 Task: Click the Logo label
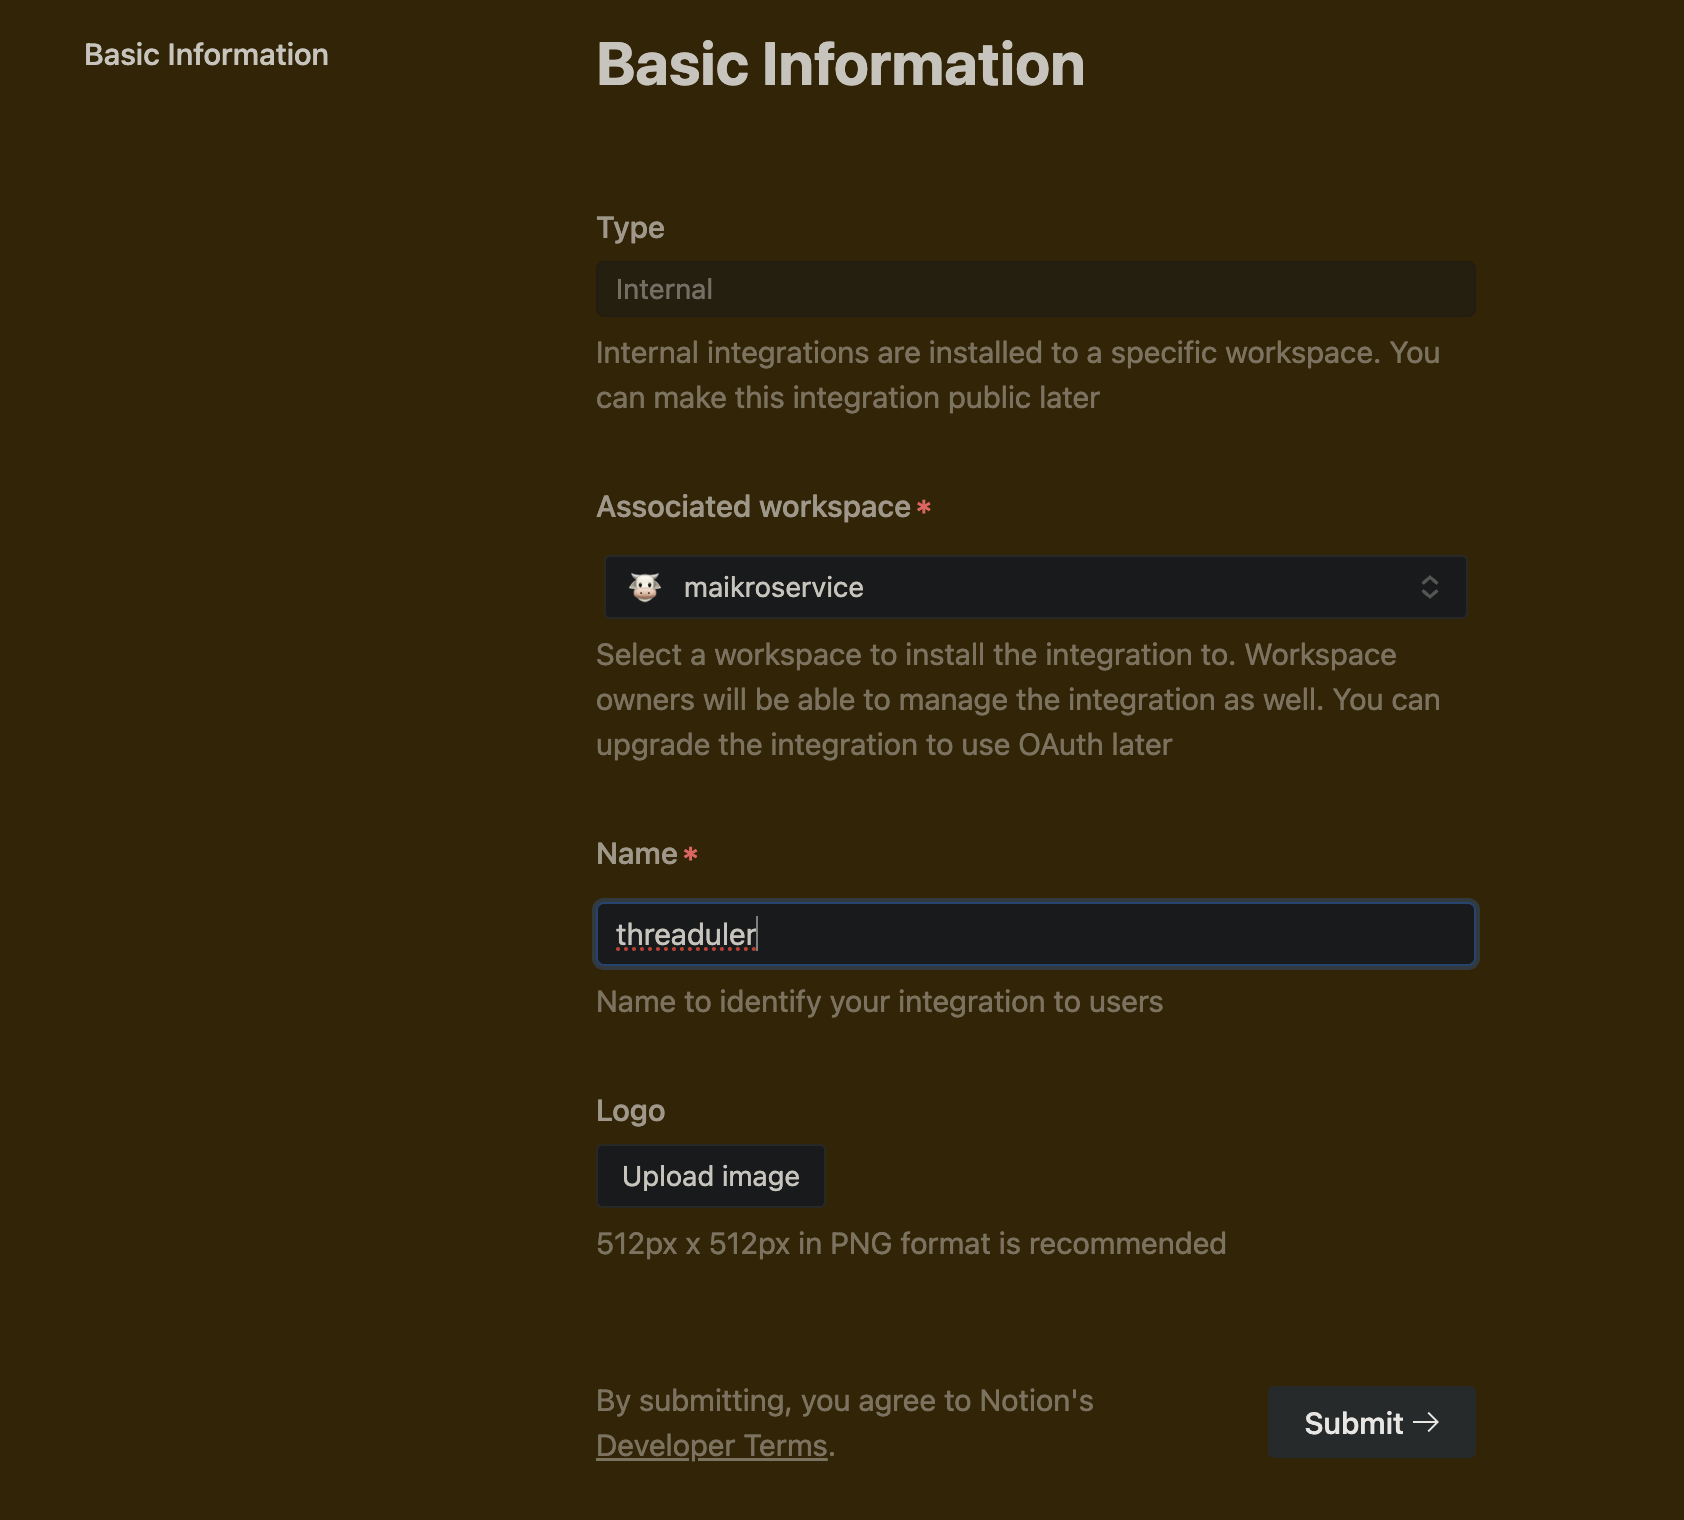point(630,1111)
